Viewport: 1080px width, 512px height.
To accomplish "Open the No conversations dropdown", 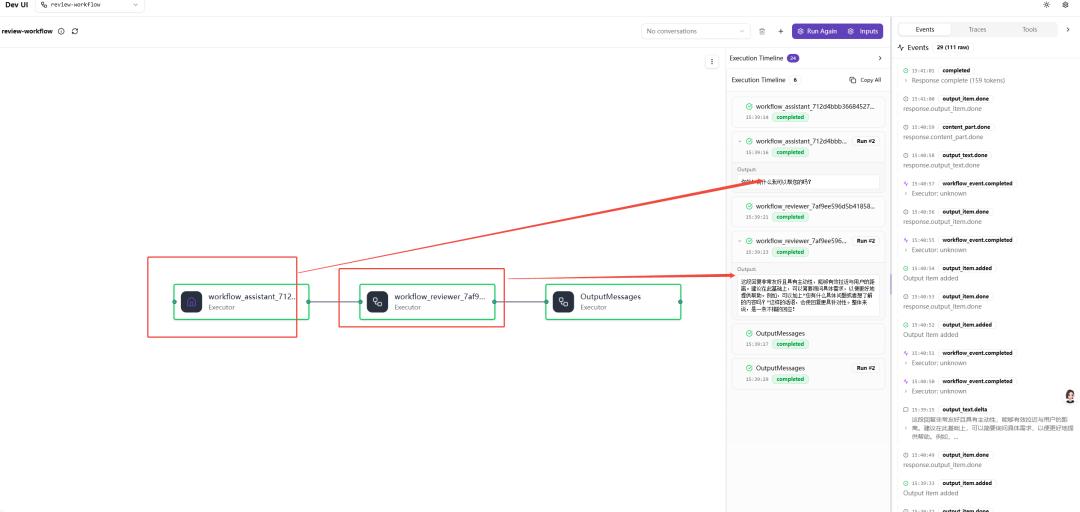I will tap(696, 31).
